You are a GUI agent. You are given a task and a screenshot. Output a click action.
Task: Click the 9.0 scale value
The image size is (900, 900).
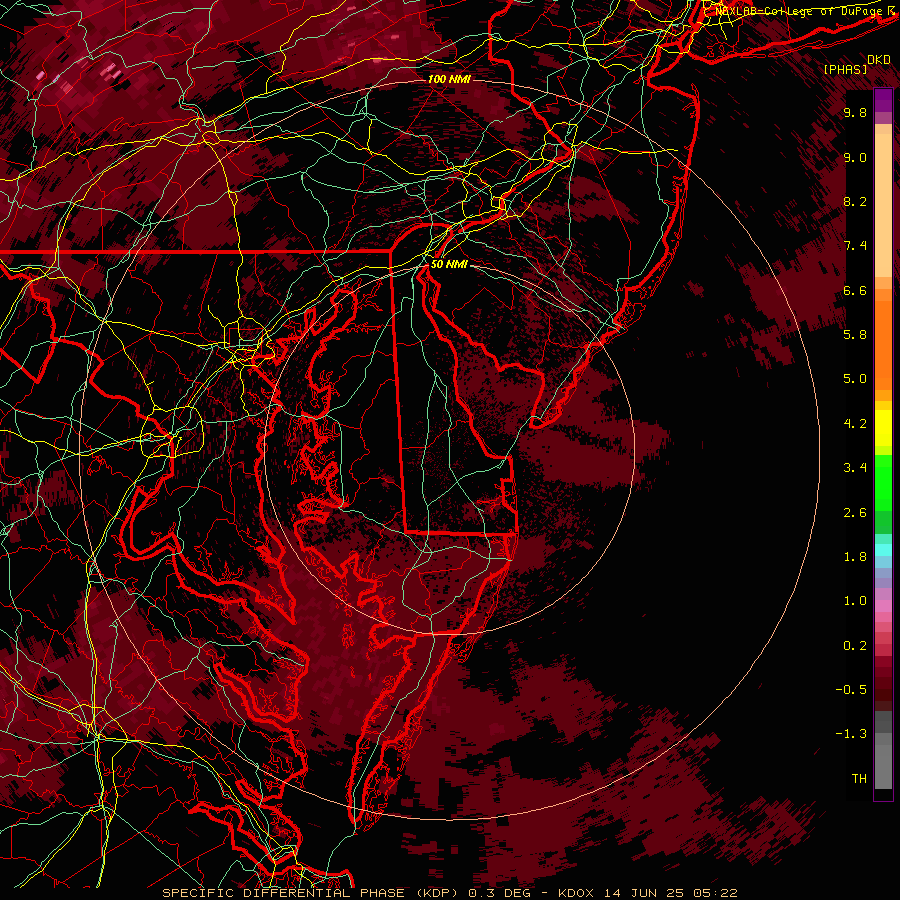[x=855, y=157]
